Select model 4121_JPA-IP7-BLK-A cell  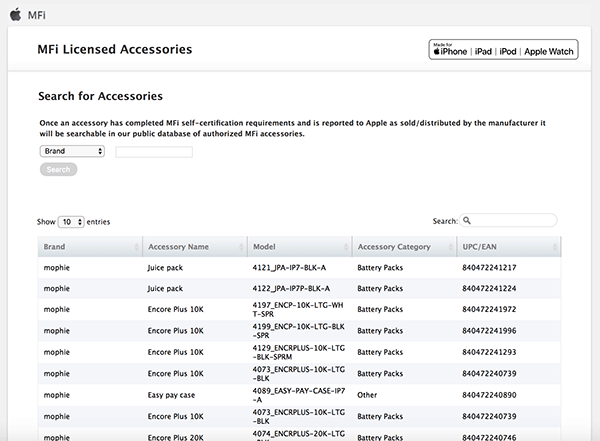tap(289, 268)
